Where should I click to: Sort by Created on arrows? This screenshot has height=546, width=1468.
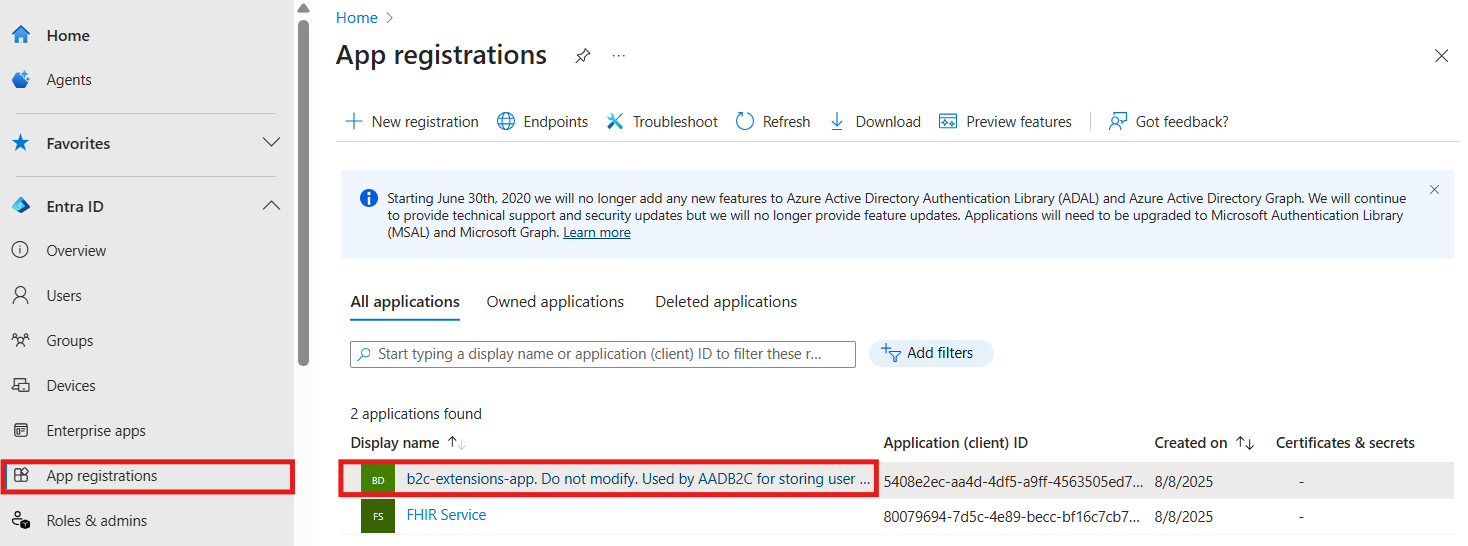point(1245,443)
